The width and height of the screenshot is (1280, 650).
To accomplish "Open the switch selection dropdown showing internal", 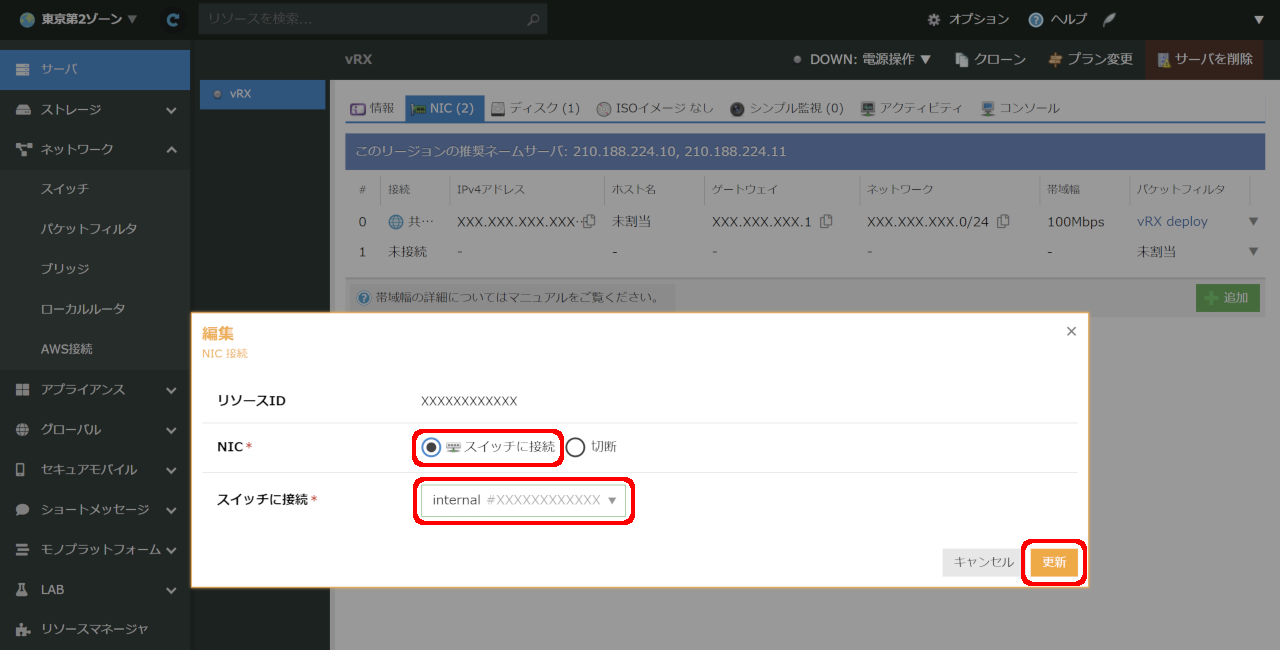I will [524, 500].
